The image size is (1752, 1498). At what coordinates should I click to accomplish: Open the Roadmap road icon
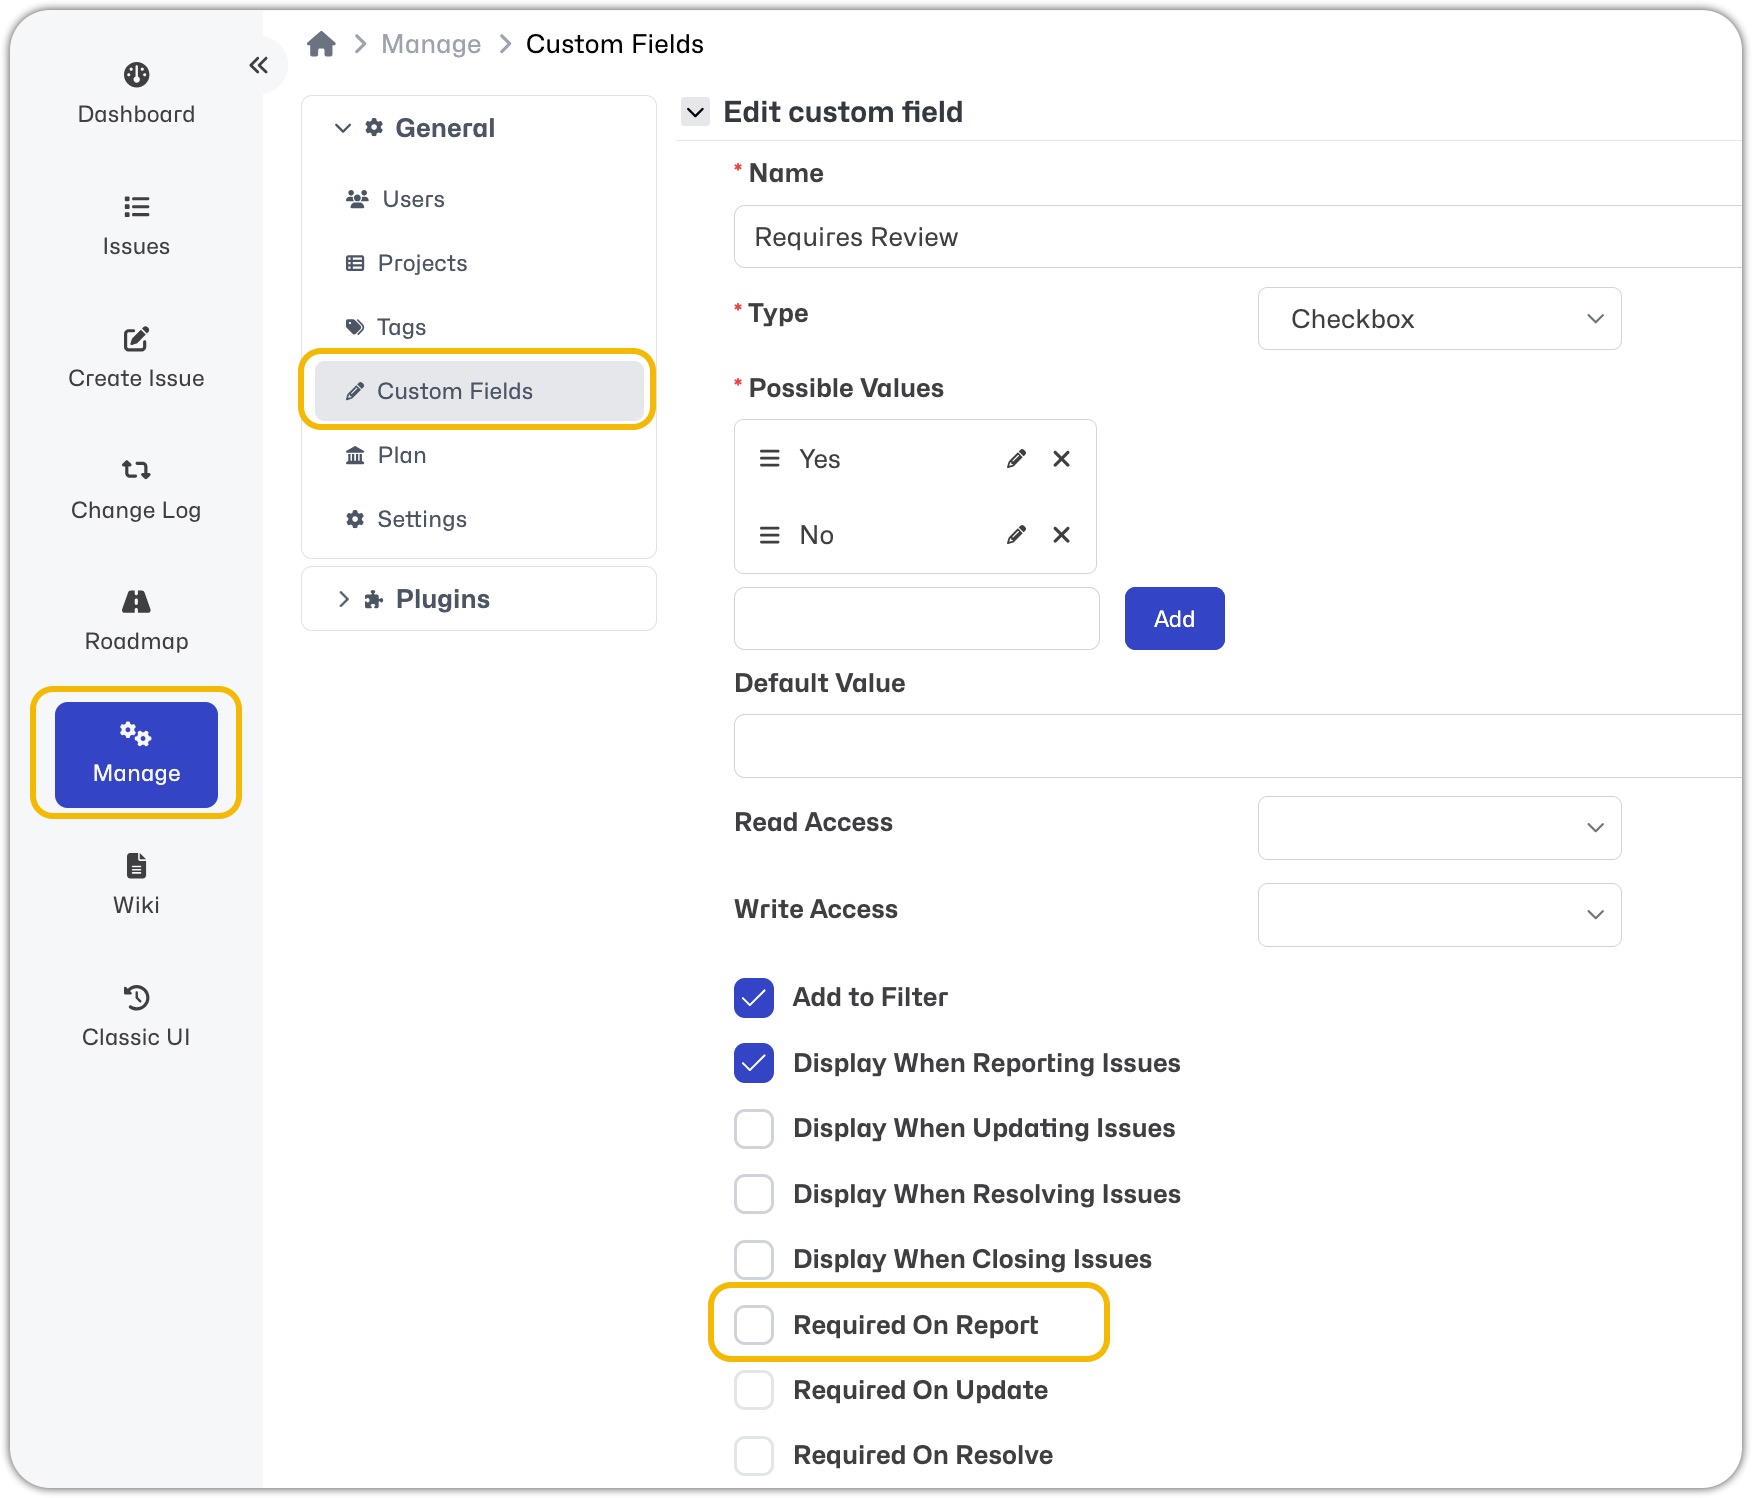coord(136,601)
